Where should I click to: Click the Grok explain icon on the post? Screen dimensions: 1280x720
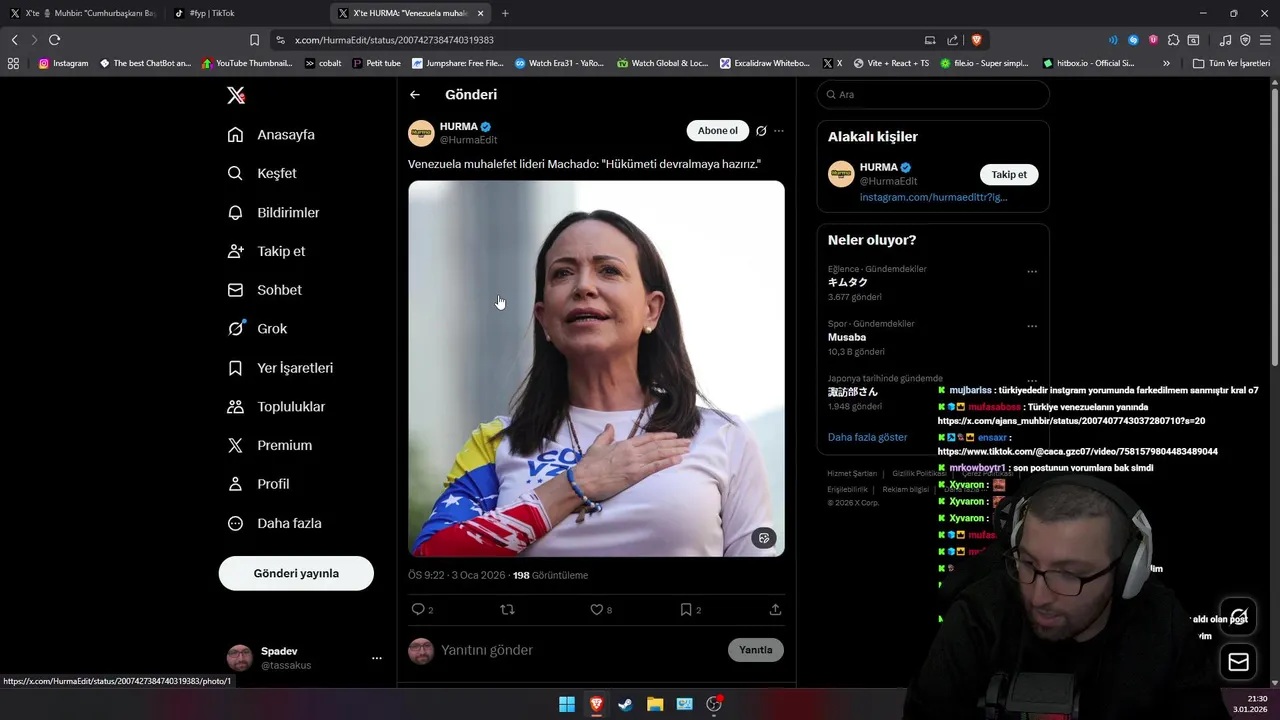(x=761, y=131)
